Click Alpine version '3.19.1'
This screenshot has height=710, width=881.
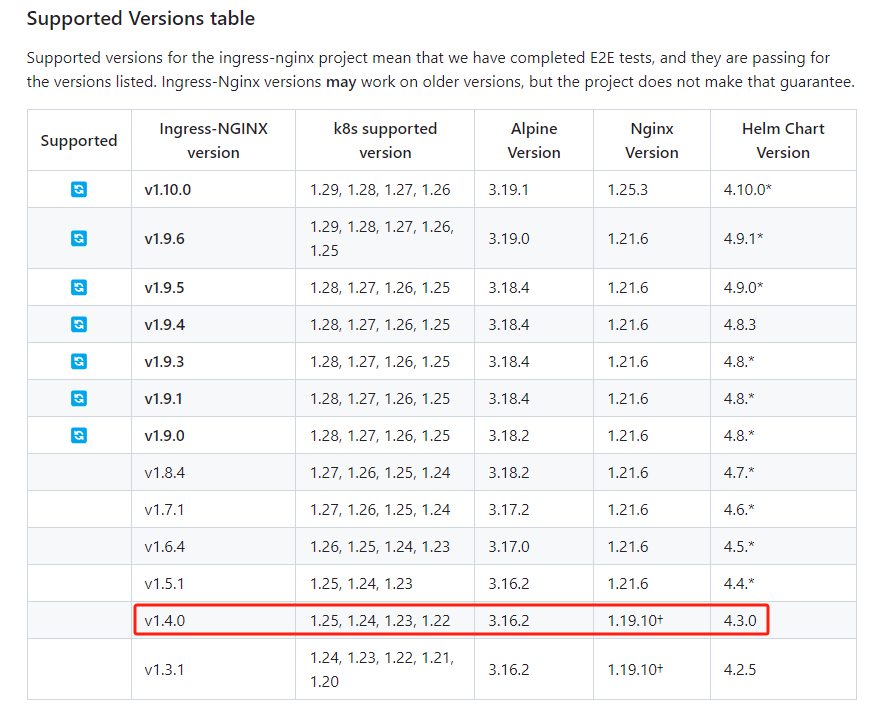(508, 190)
